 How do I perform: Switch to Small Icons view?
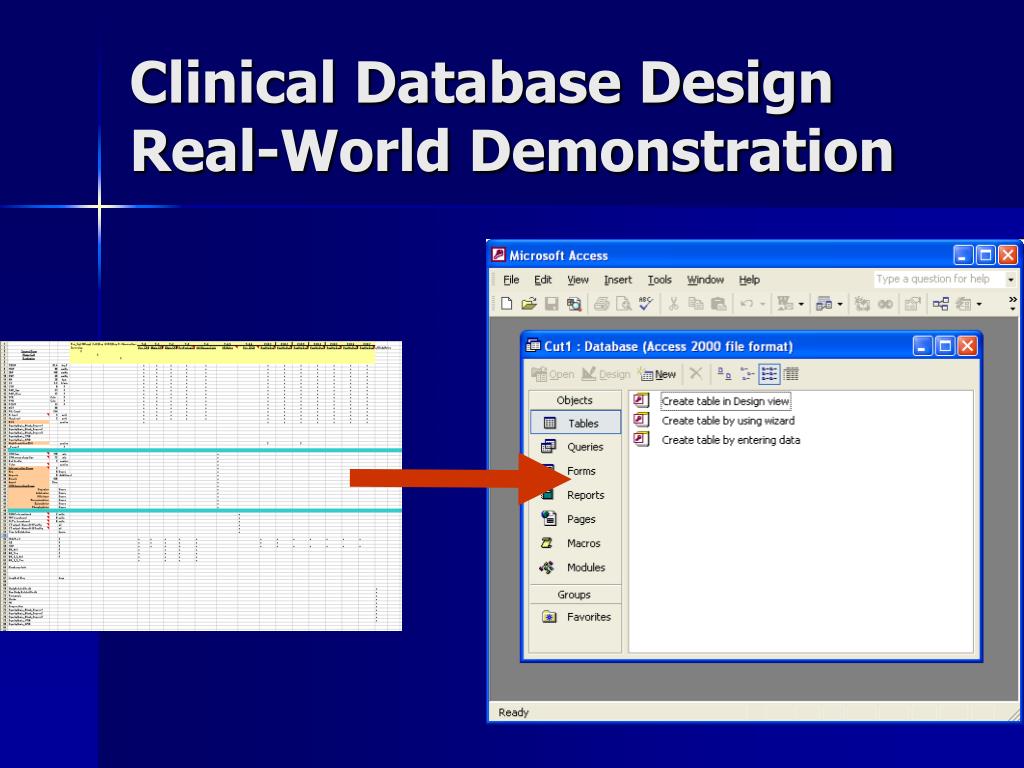click(747, 374)
